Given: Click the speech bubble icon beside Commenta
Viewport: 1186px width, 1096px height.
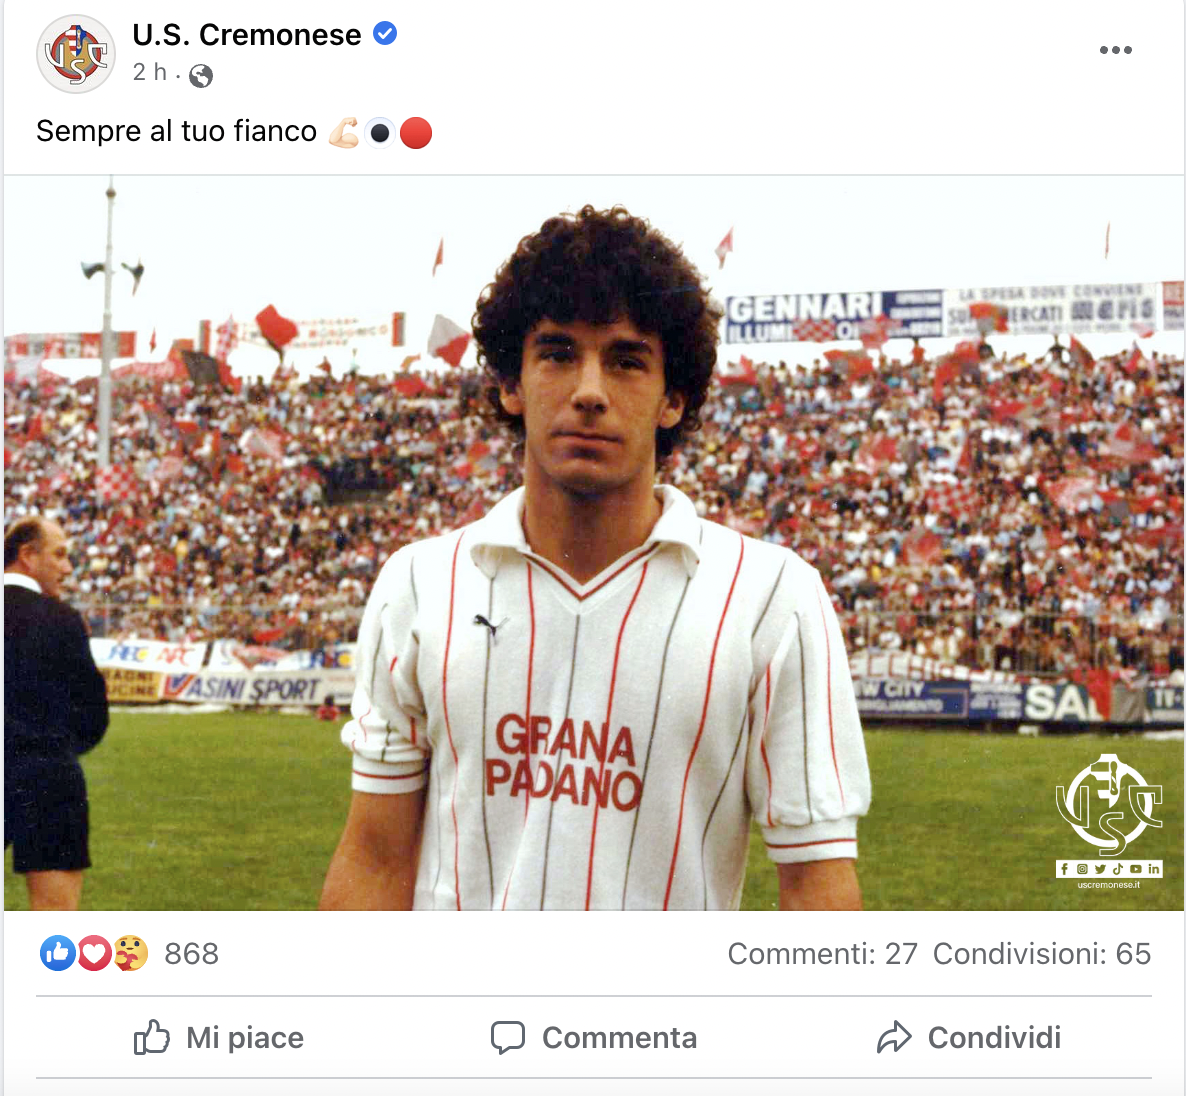Looking at the screenshot, I should pyautogui.click(x=508, y=1038).
